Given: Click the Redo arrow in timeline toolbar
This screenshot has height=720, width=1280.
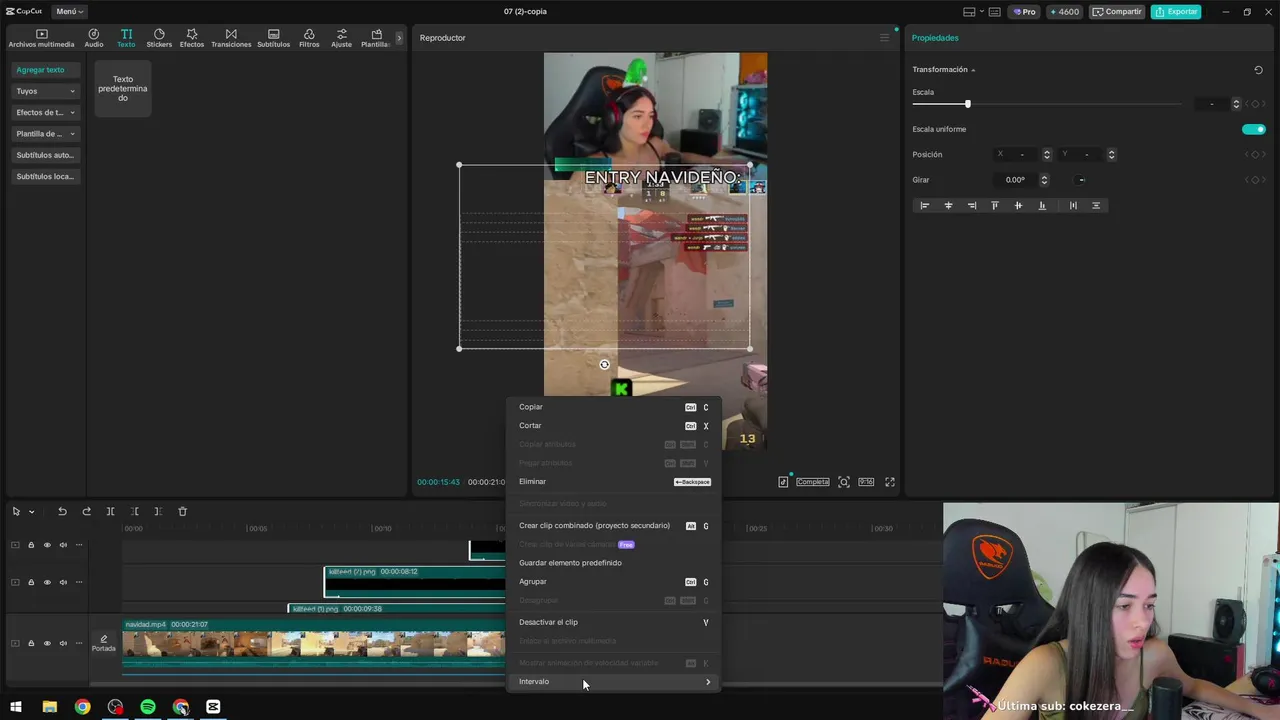Looking at the screenshot, I should [x=86, y=511].
